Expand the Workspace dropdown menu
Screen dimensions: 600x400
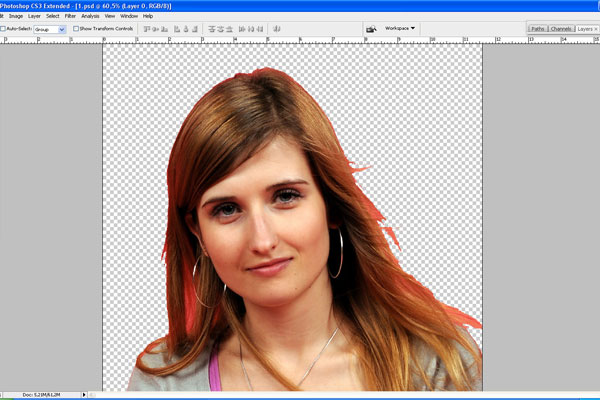(400, 29)
